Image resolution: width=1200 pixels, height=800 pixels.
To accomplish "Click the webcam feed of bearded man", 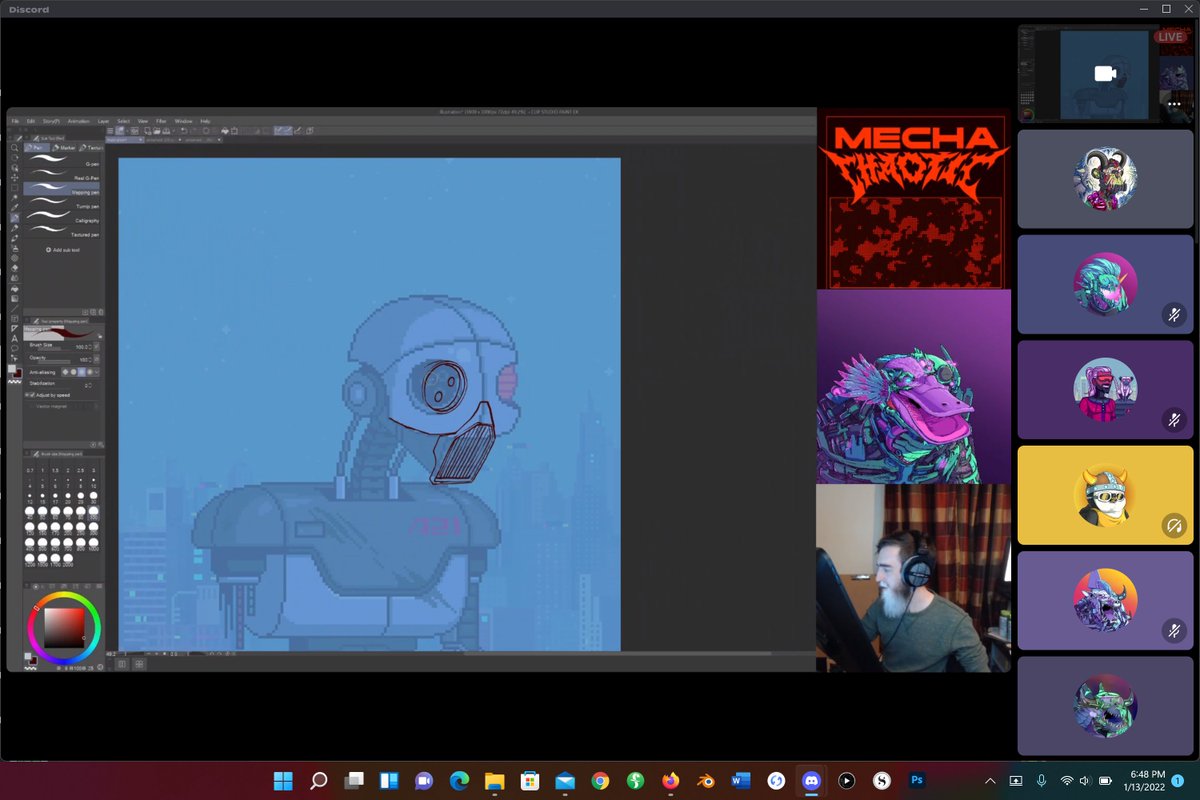I will (x=914, y=577).
